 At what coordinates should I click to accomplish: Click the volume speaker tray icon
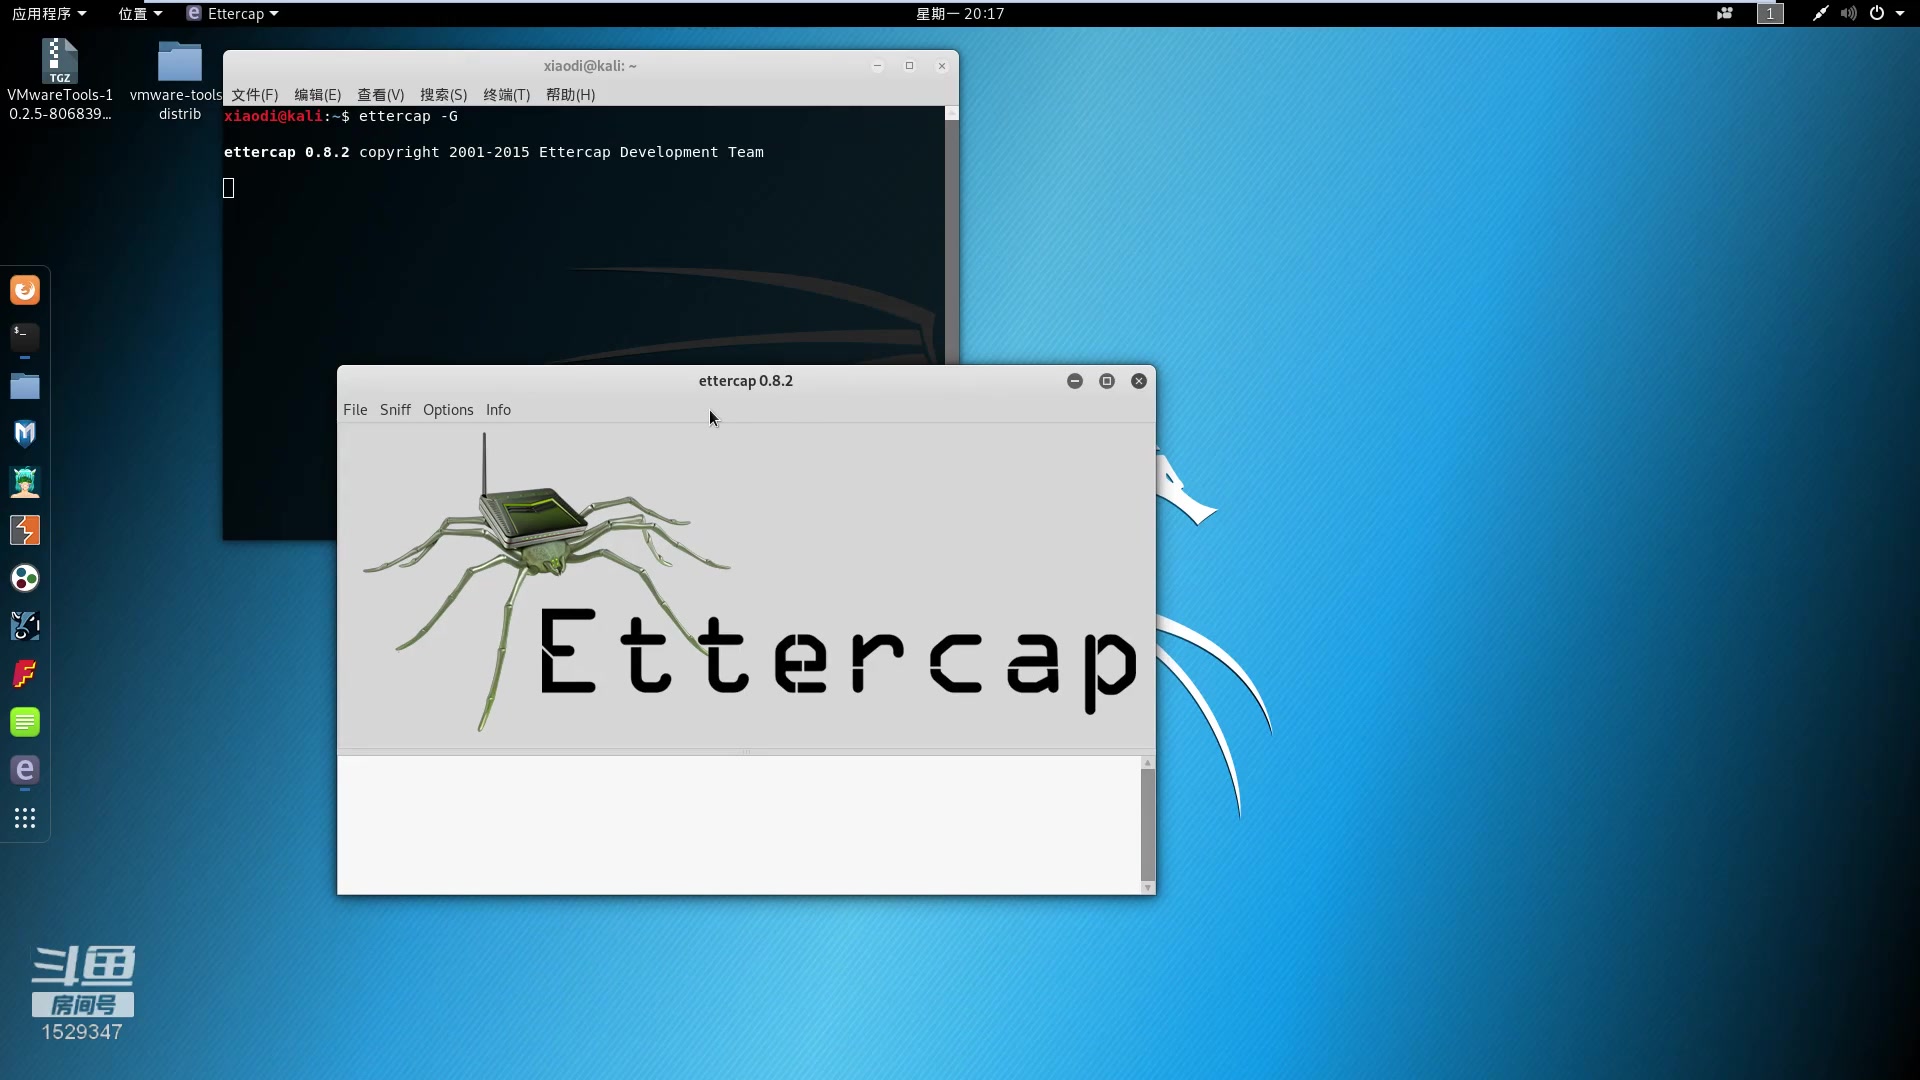coord(1848,13)
